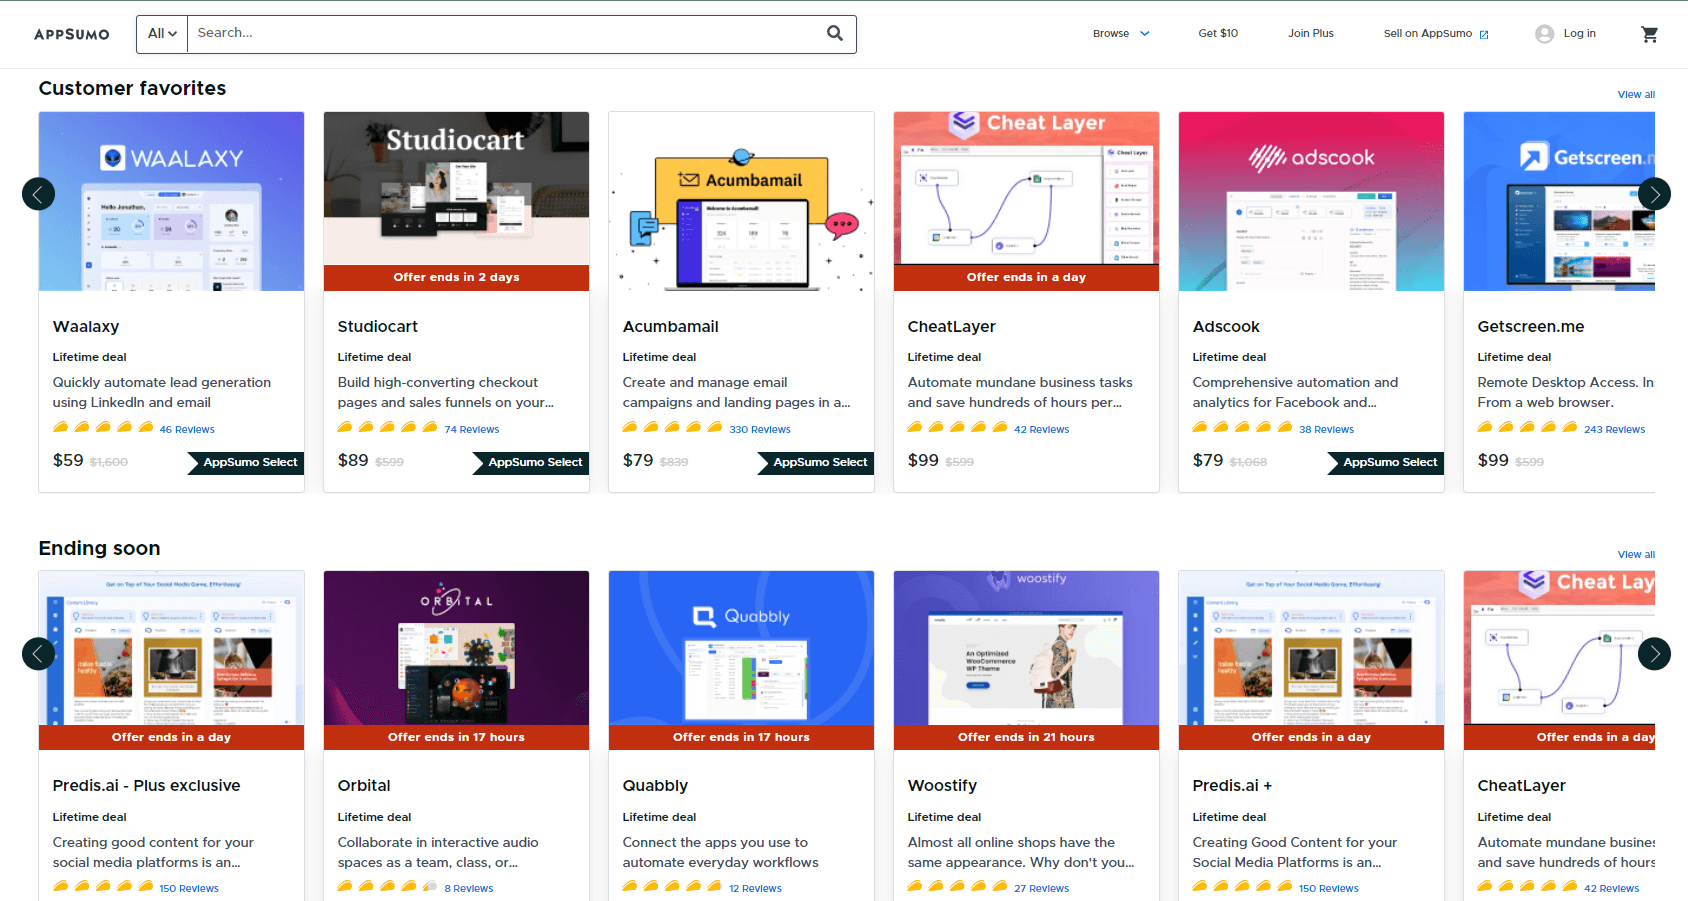Click the Woostify title
This screenshot has width=1688, height=901.
point(942,786)
